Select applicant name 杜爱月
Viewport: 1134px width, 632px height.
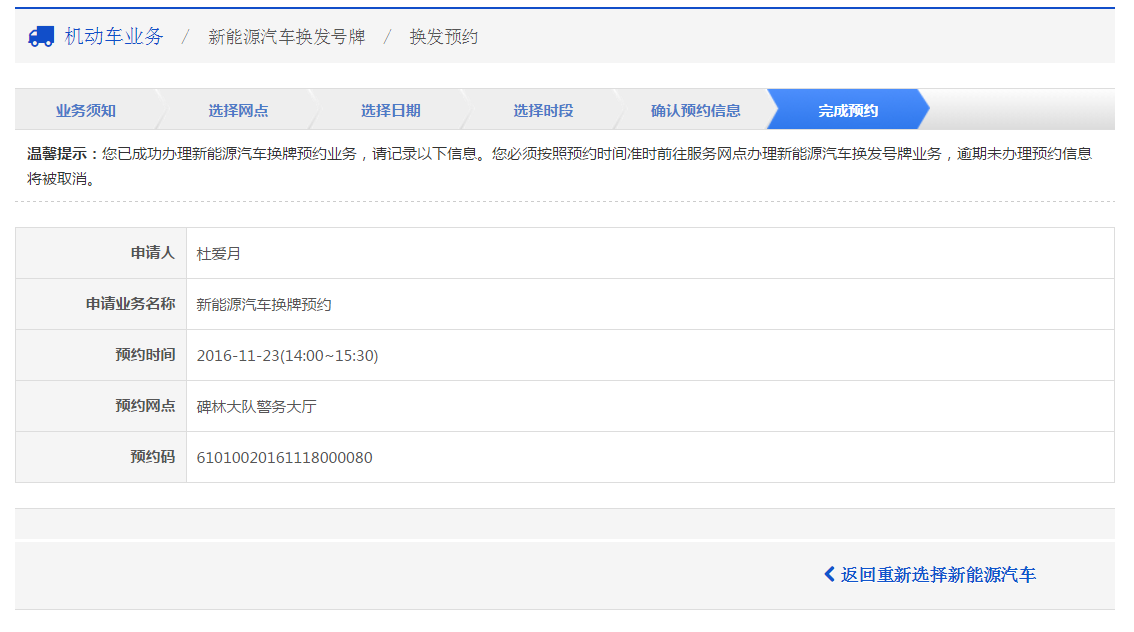coord(219,254)
